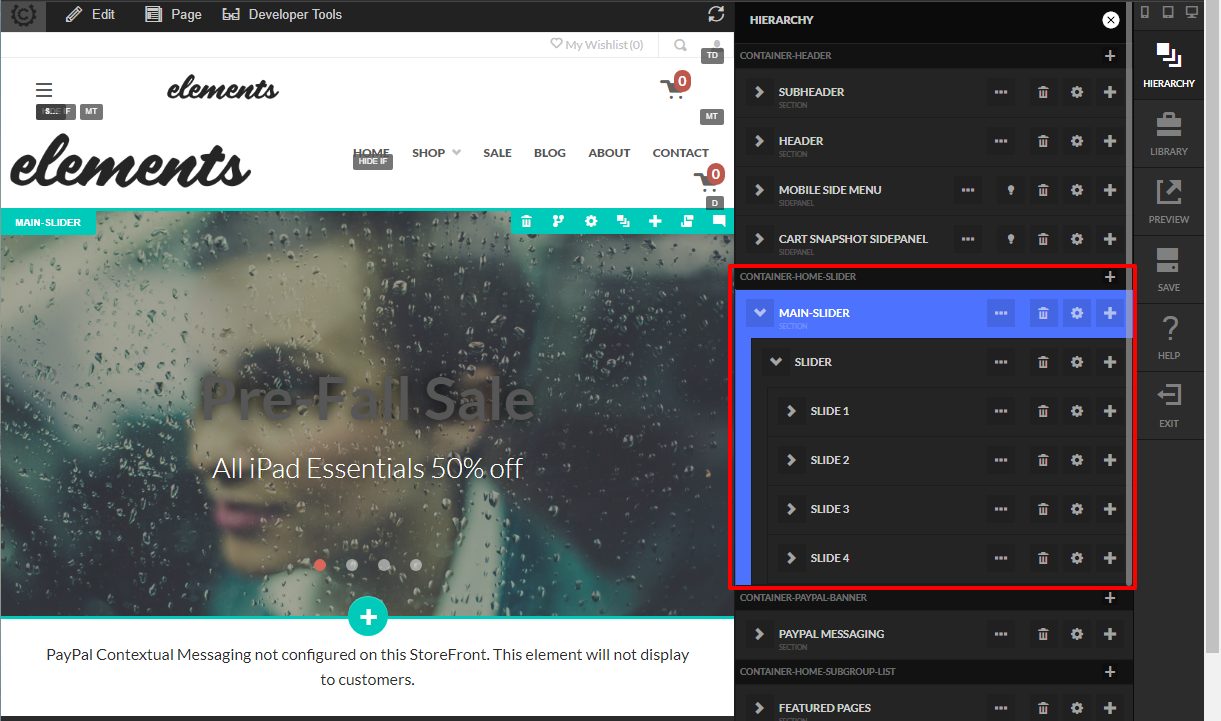This screenshot has height=721, width=1221.
Task: Exit the editor via Exit icon
Action: coord(1168,406)
